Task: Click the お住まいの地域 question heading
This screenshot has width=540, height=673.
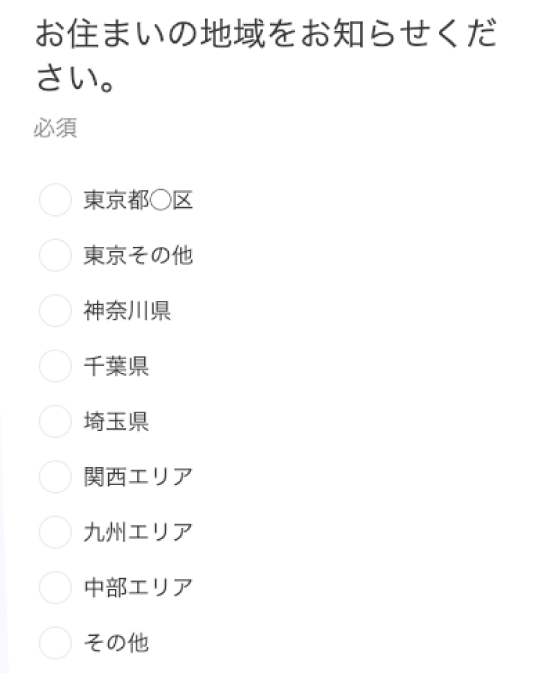Action: tap(266, 56)
